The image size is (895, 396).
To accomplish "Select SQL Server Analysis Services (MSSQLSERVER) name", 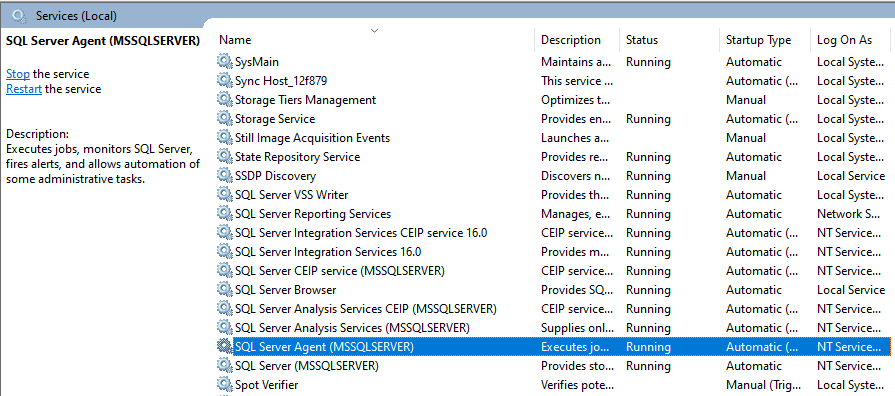I will [x=352, y=328].
